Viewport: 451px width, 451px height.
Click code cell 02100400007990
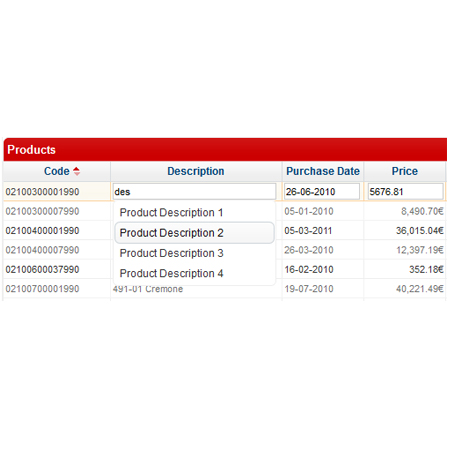42,250
